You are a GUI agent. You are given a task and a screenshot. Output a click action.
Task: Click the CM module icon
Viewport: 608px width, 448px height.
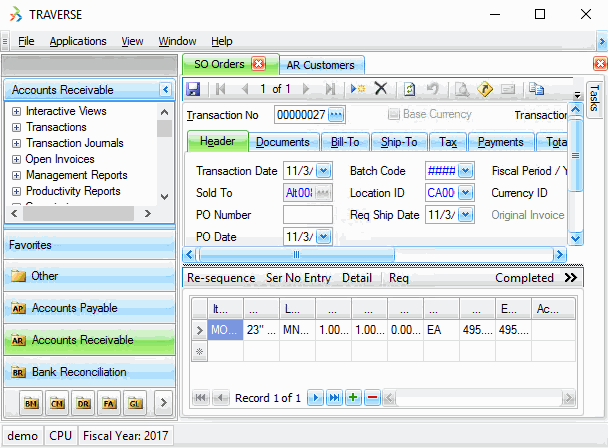pos(57,403)
